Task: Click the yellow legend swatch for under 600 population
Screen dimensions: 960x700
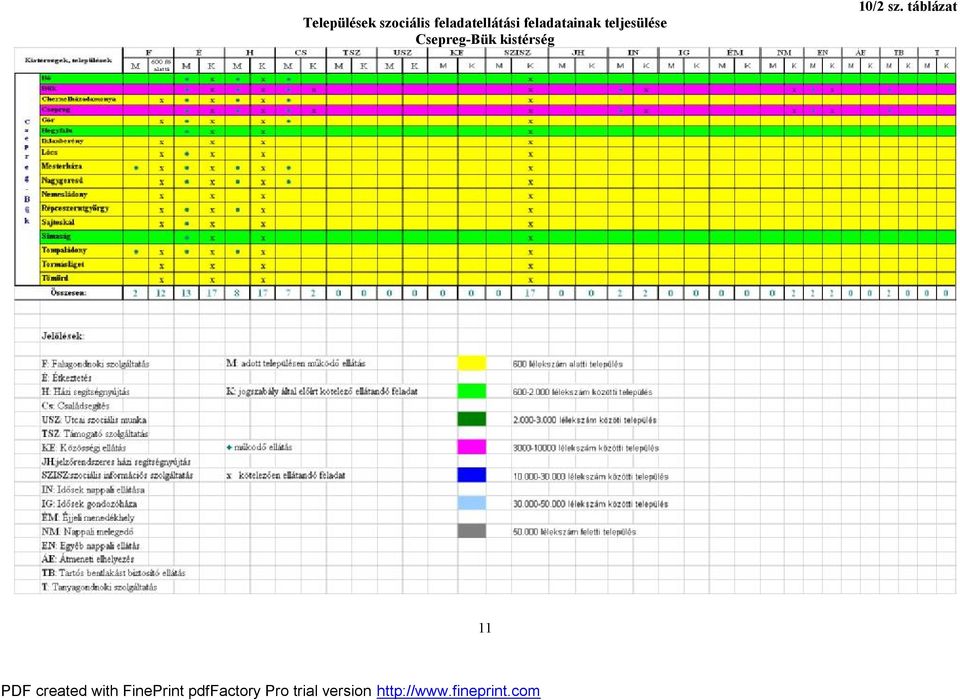Action: 471,363
